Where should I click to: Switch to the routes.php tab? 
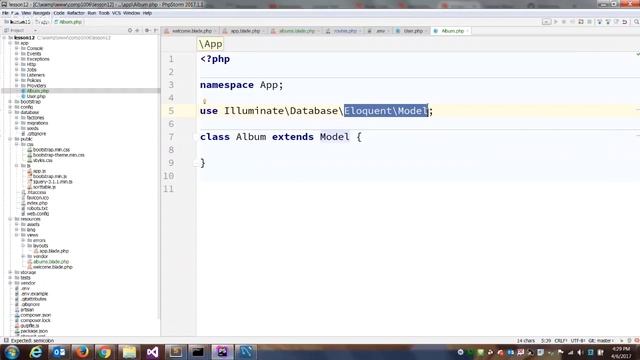[345, 31]
